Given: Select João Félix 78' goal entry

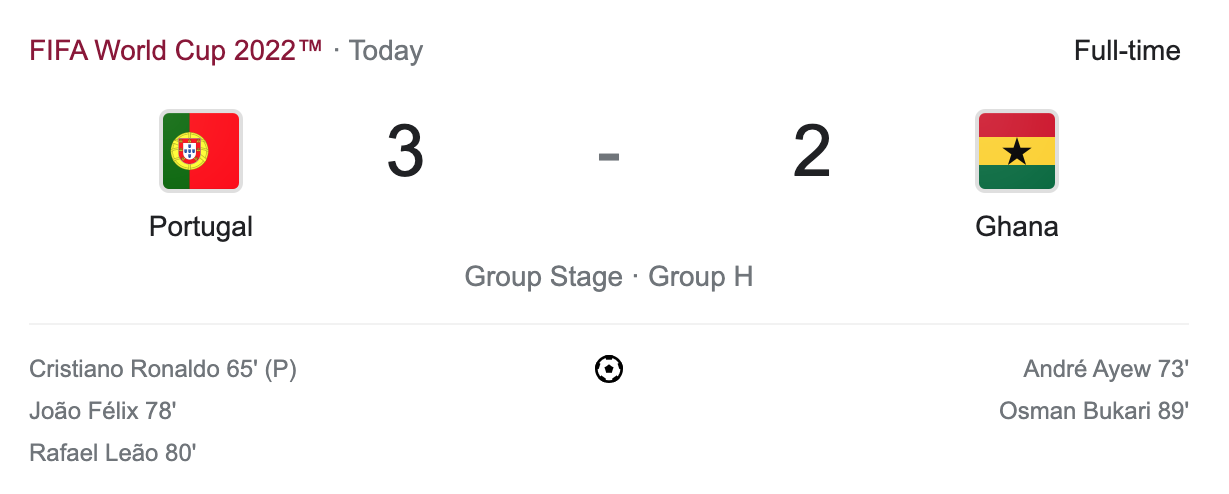Looking at the screenshot, I should pos(103,411).
